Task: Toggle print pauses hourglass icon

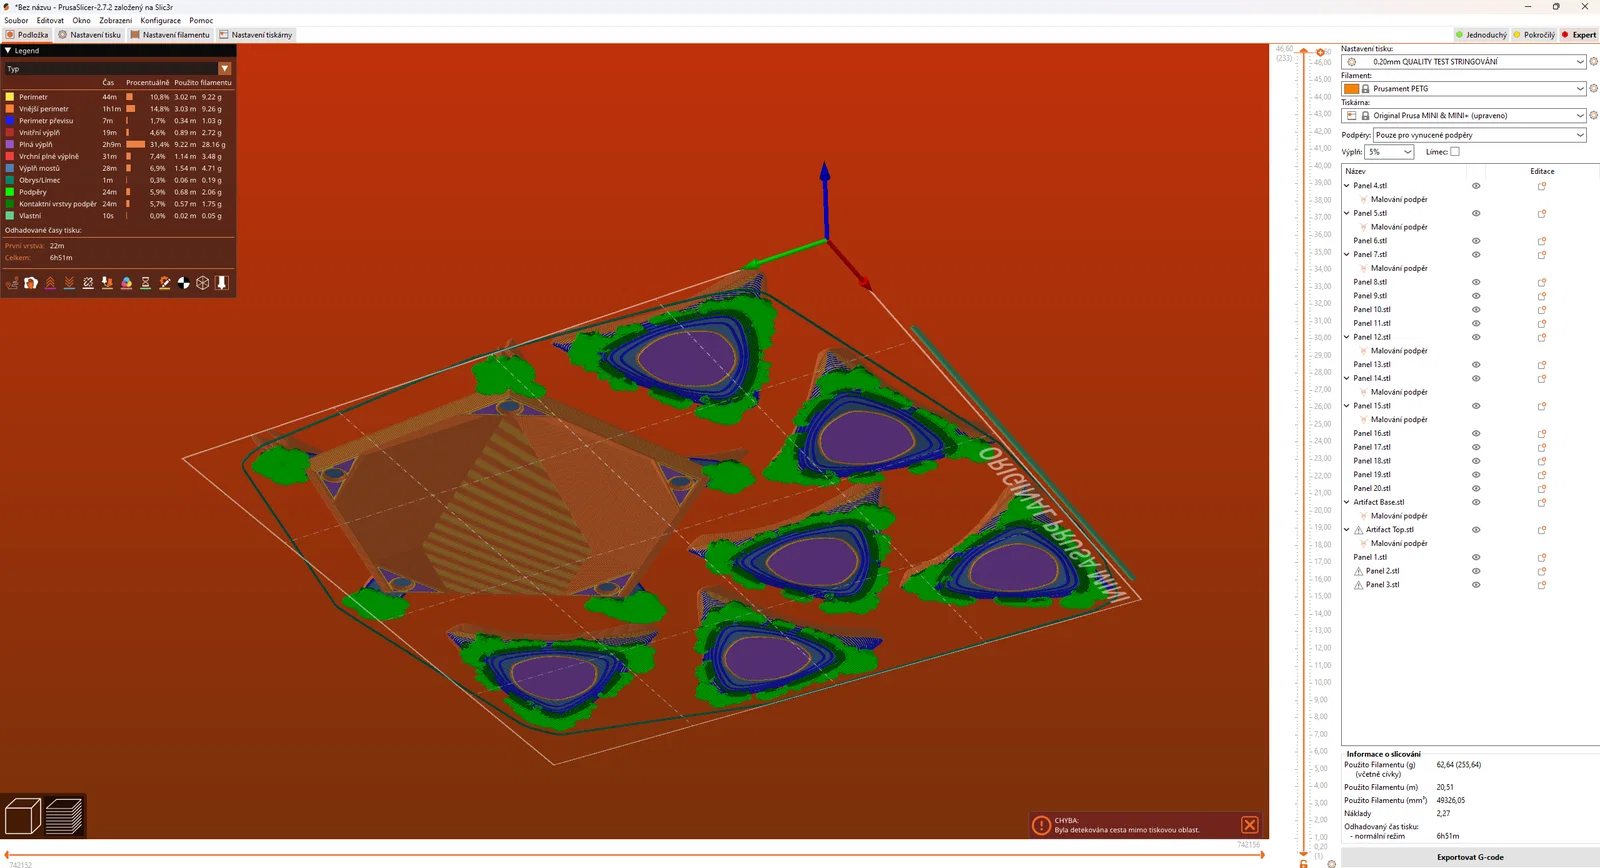Action: click(x=145, y=283)
